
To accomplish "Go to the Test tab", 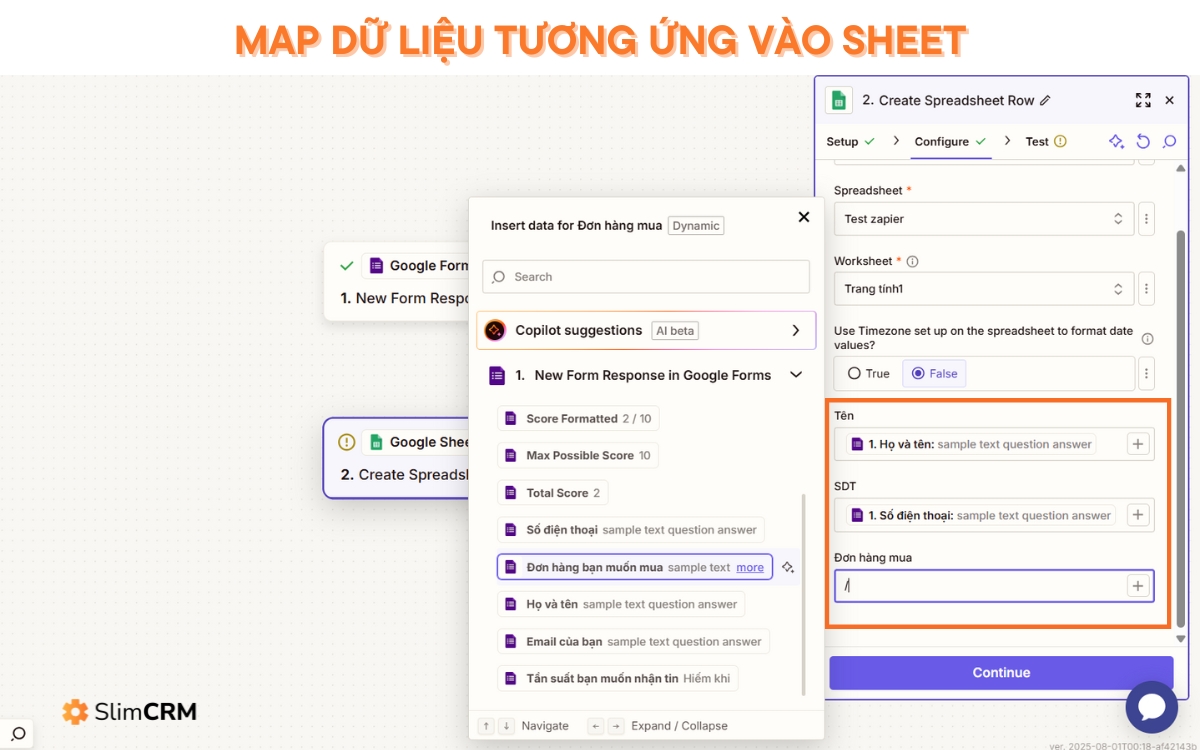I will coord(1046,141).
